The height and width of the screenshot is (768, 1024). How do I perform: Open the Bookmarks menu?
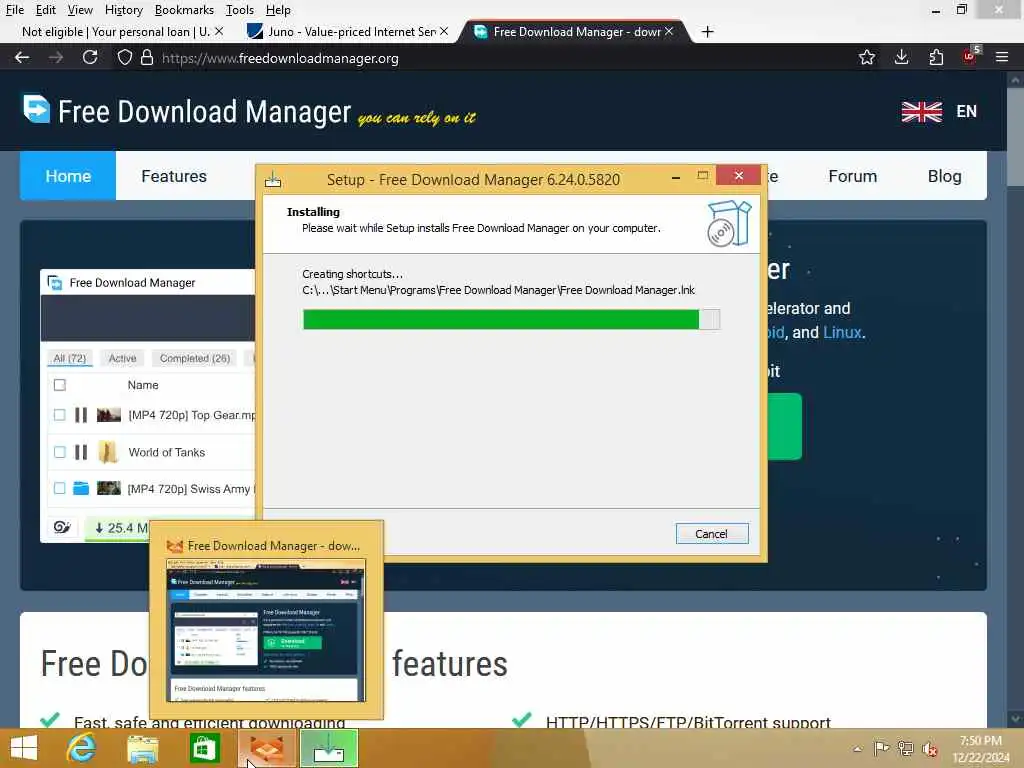point(184,10)
